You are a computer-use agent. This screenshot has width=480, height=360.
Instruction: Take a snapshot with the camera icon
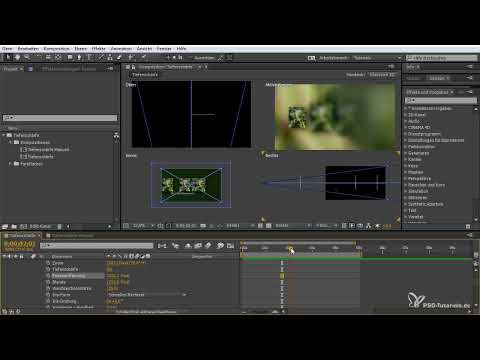click(x=203, y=226)
